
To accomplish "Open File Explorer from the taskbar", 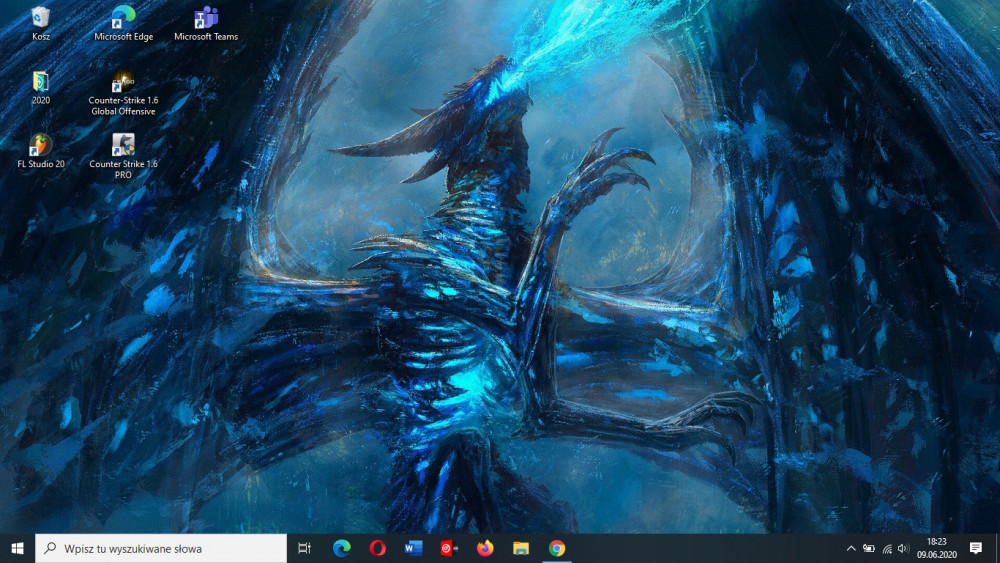I will 520,548.
